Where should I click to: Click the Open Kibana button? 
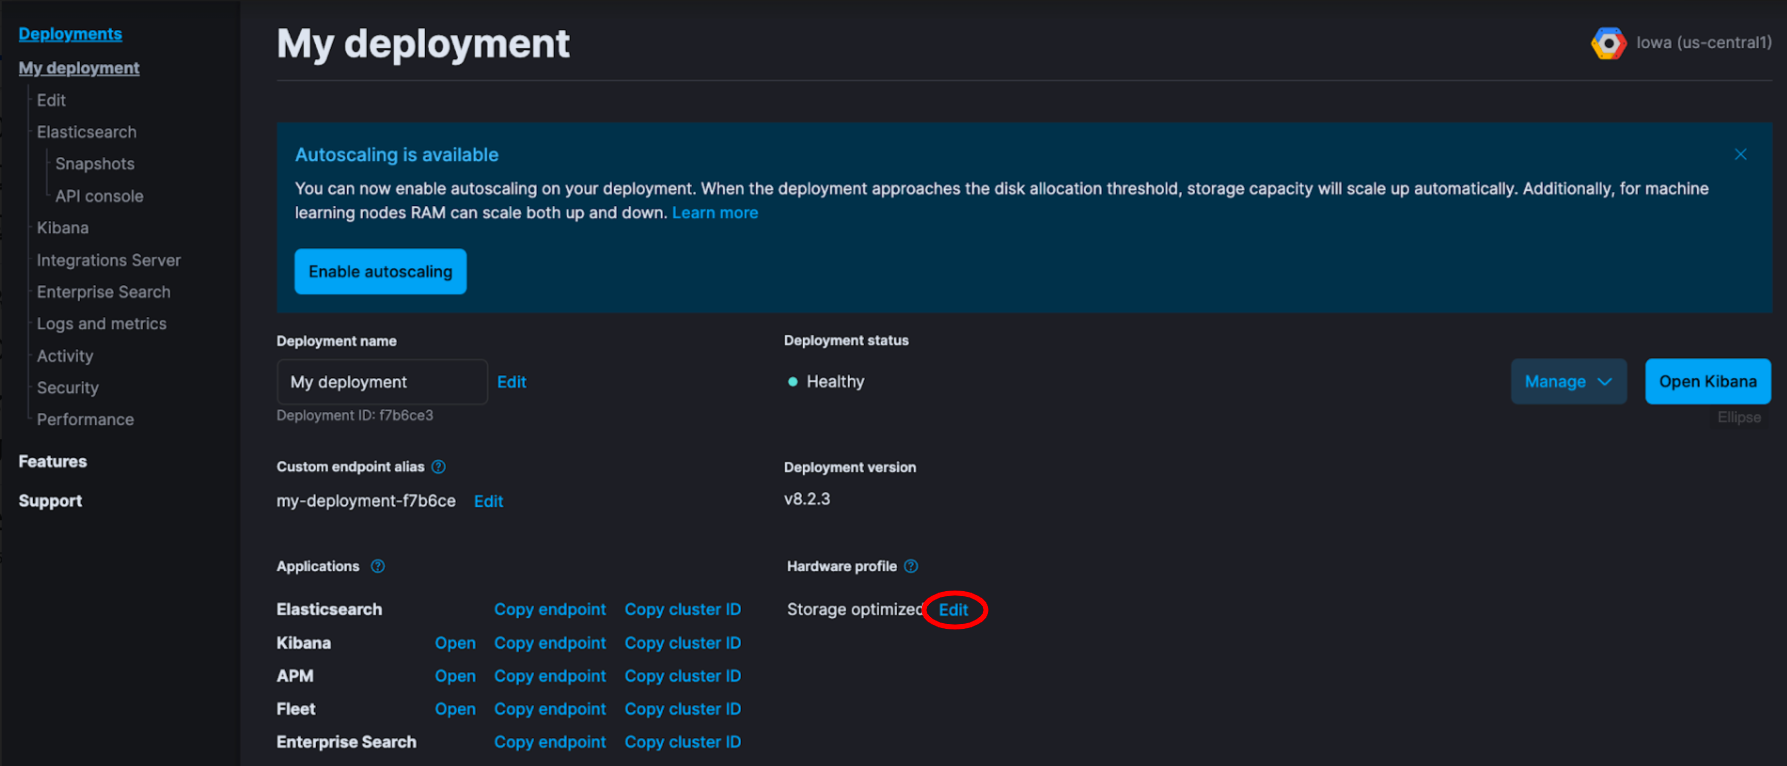(1707, 381)
